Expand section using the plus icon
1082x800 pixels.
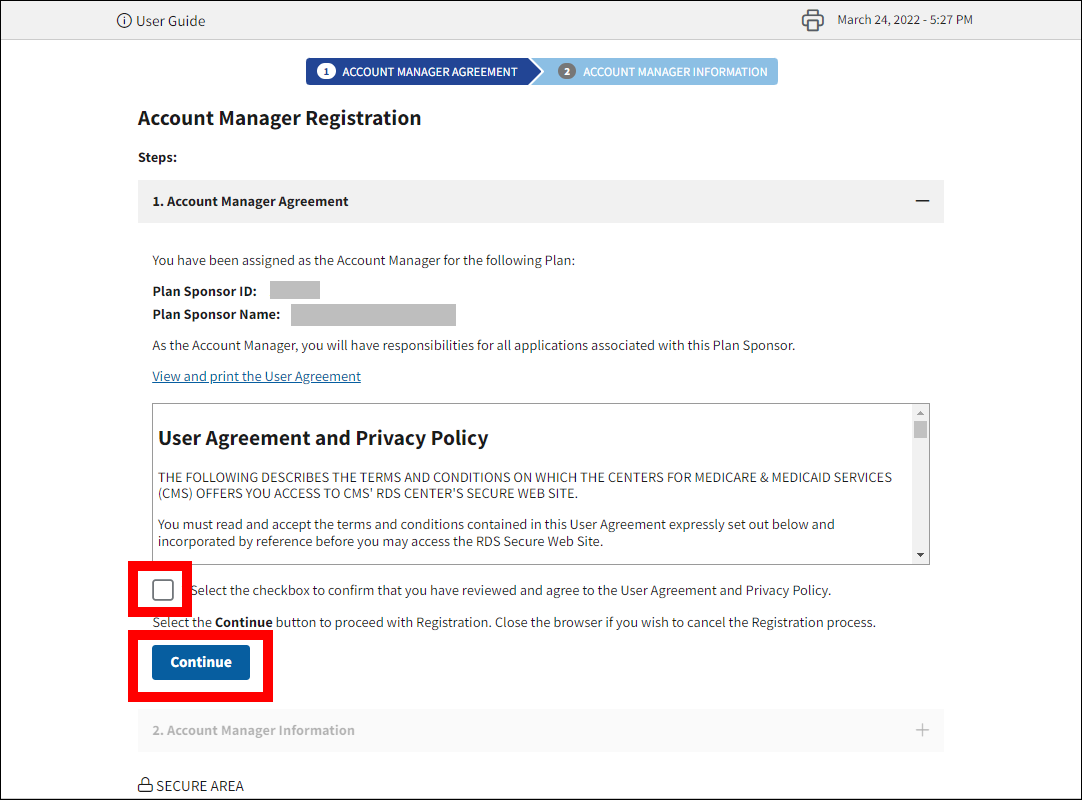pos(922,730)
